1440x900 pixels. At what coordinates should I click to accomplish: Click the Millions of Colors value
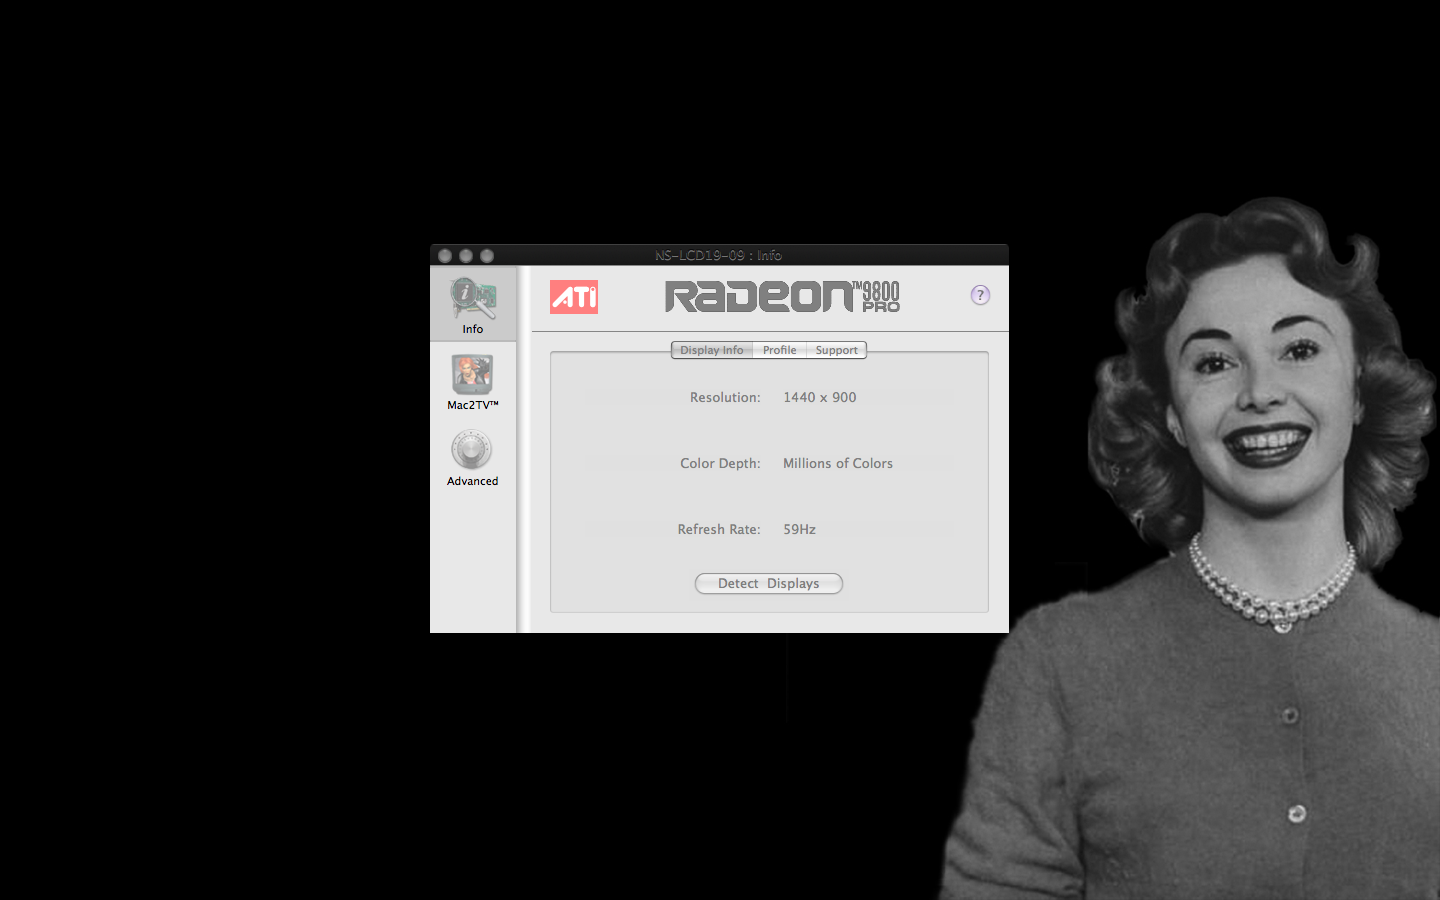(x=838, y=463)
